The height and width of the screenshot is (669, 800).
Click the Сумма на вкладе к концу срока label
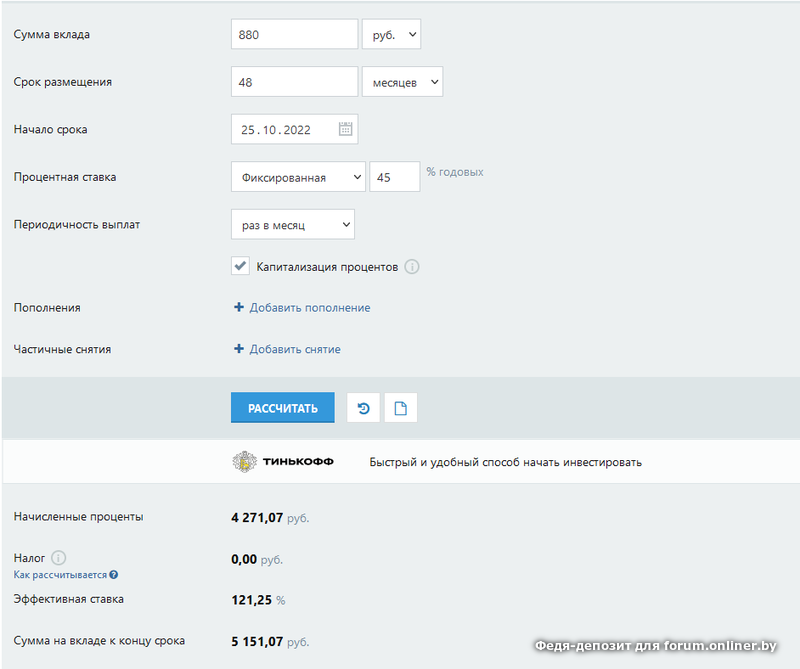click(99, 640)
